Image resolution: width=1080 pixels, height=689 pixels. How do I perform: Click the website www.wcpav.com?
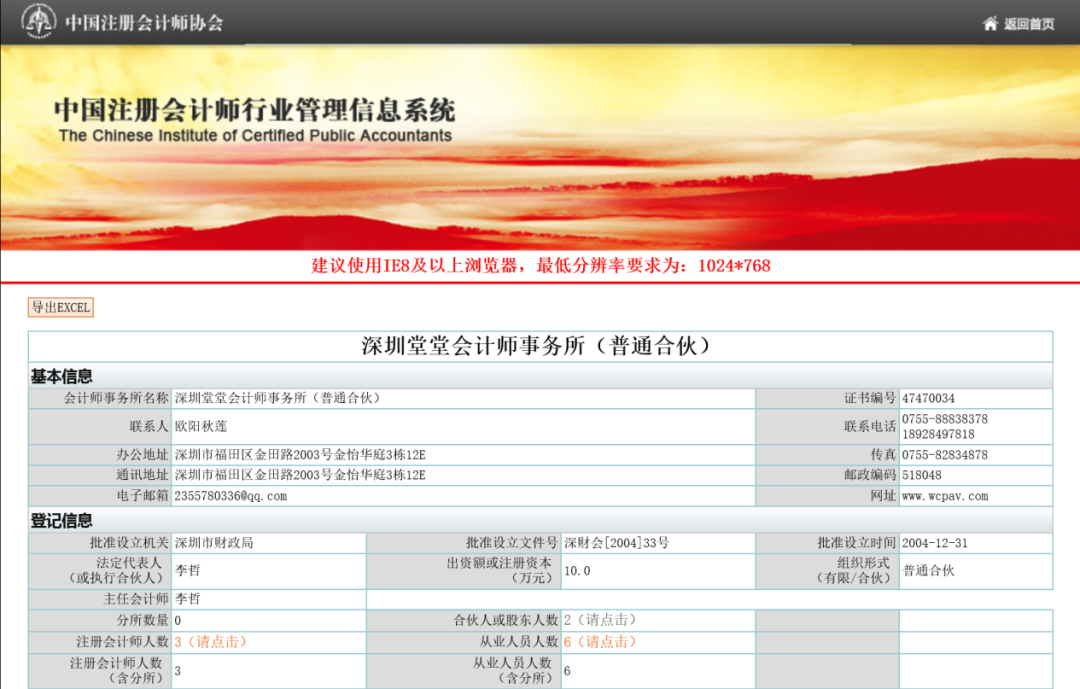coord(945,496)
